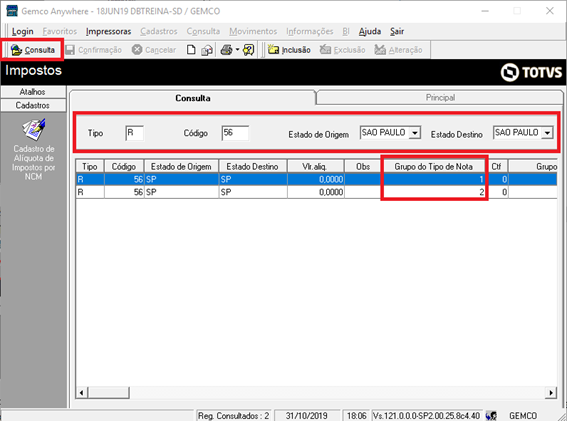Click the Cadastros sidebar button

(x=33, y=105)
